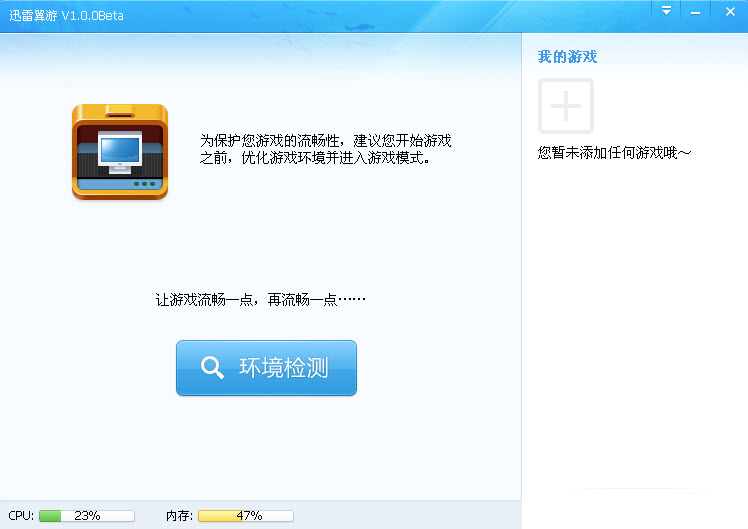Click the magnifier icon on 环境检测 button
Image resolution: width=748 pixels, height=529 pixels.
pyautogui.click(x=212, y=367)
